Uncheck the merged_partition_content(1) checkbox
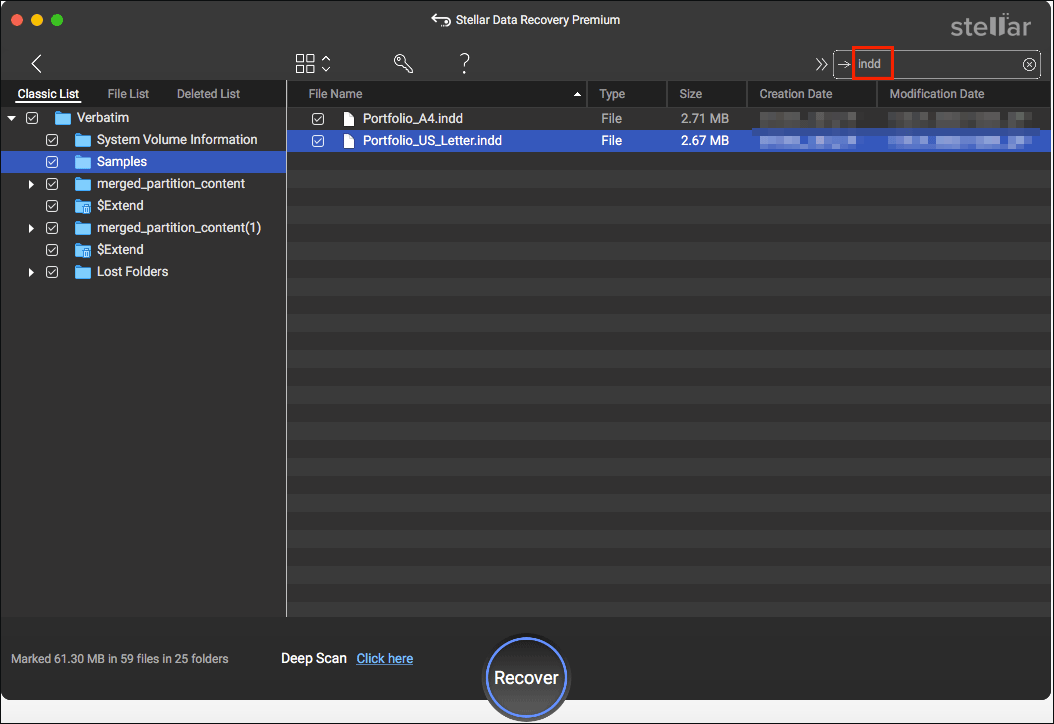 (x=52, y=229)
